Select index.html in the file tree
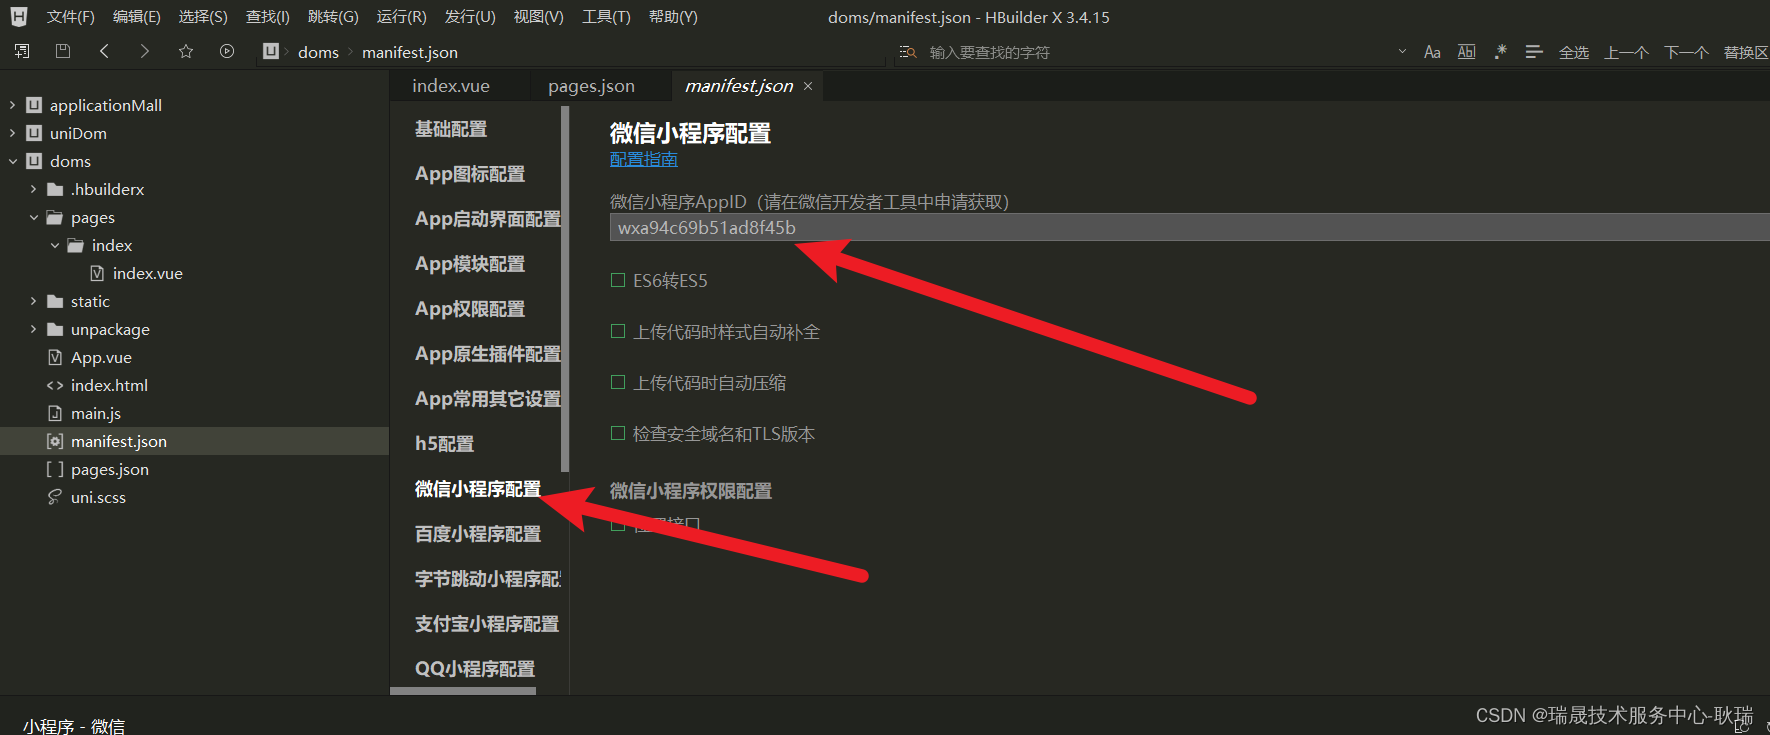This screenshot has height=735, width=1770. [109, 385]
